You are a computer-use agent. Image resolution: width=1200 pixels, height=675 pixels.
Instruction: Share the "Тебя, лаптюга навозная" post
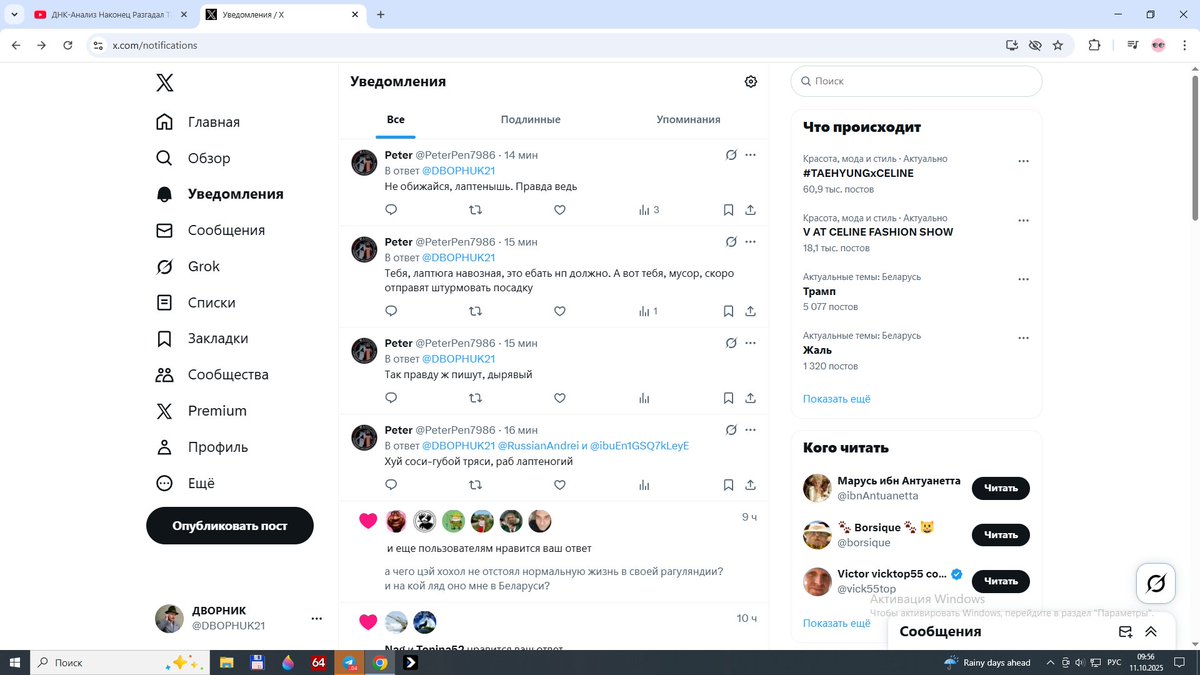[750, 311]
